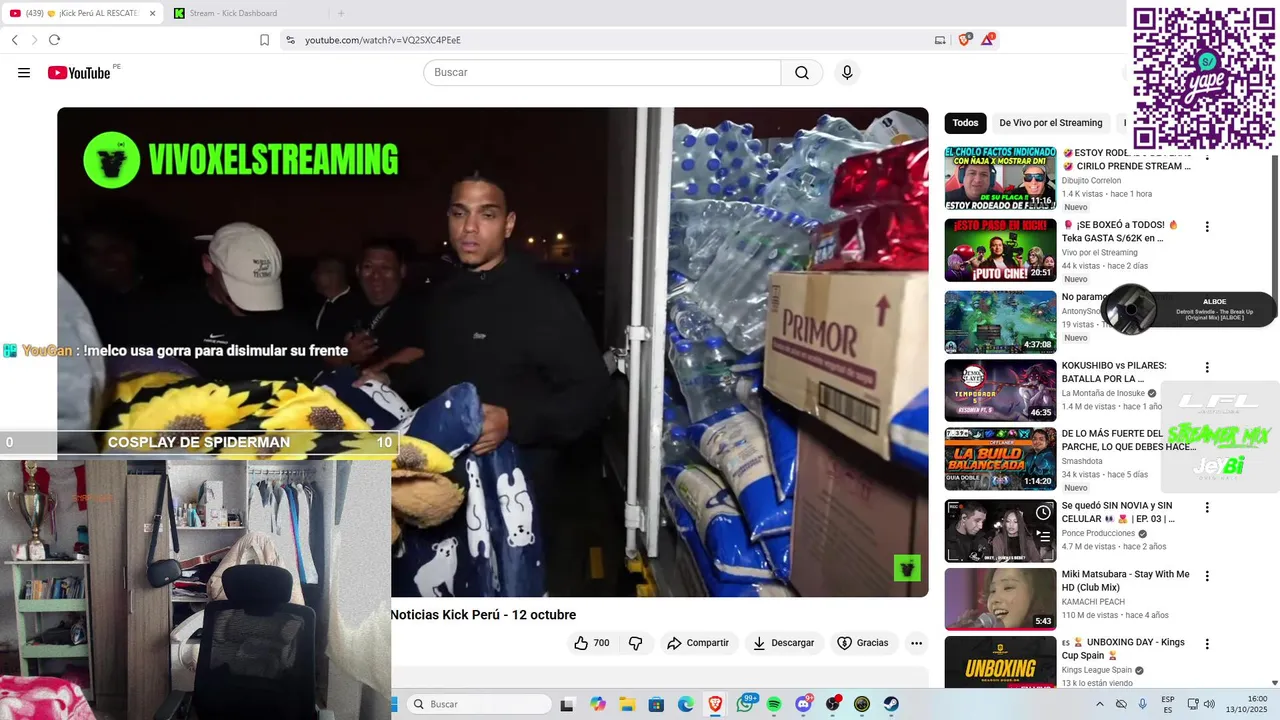Open 'EL CHOLO FACTOS INDIGNADO' thumbnail video

(1000, 179)
